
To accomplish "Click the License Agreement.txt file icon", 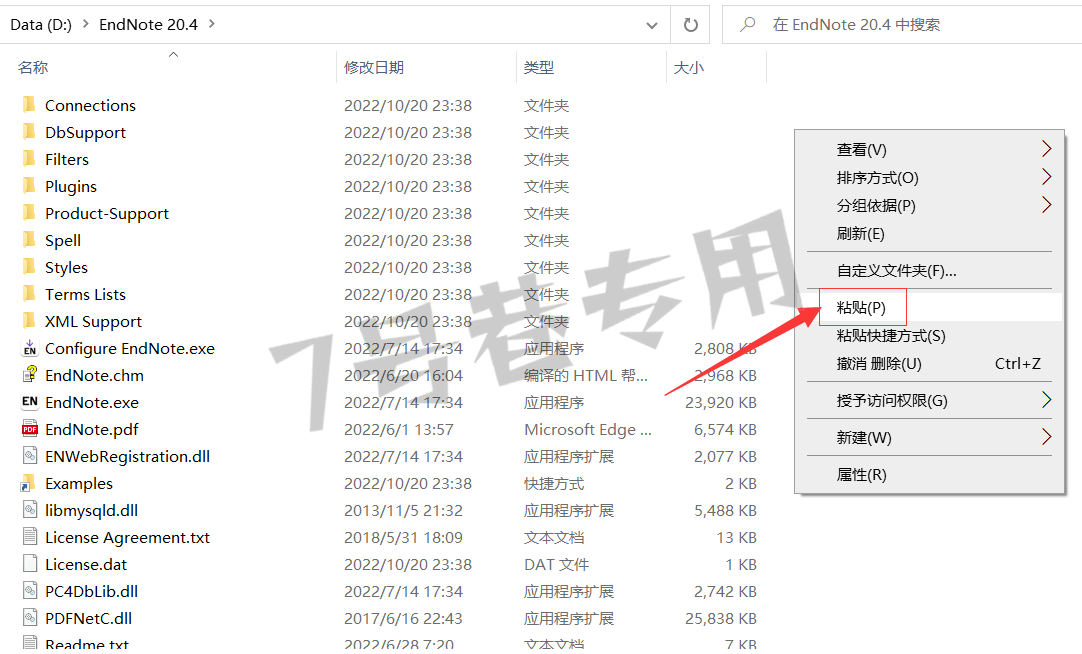I will point(30,537).
